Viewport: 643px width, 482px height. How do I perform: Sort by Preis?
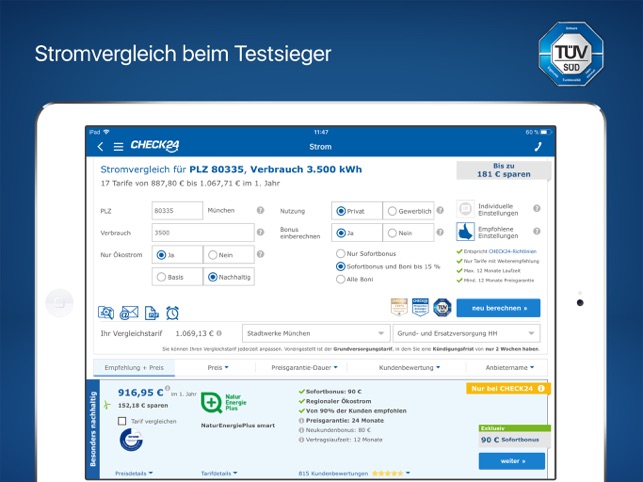(x=218, y=368)
